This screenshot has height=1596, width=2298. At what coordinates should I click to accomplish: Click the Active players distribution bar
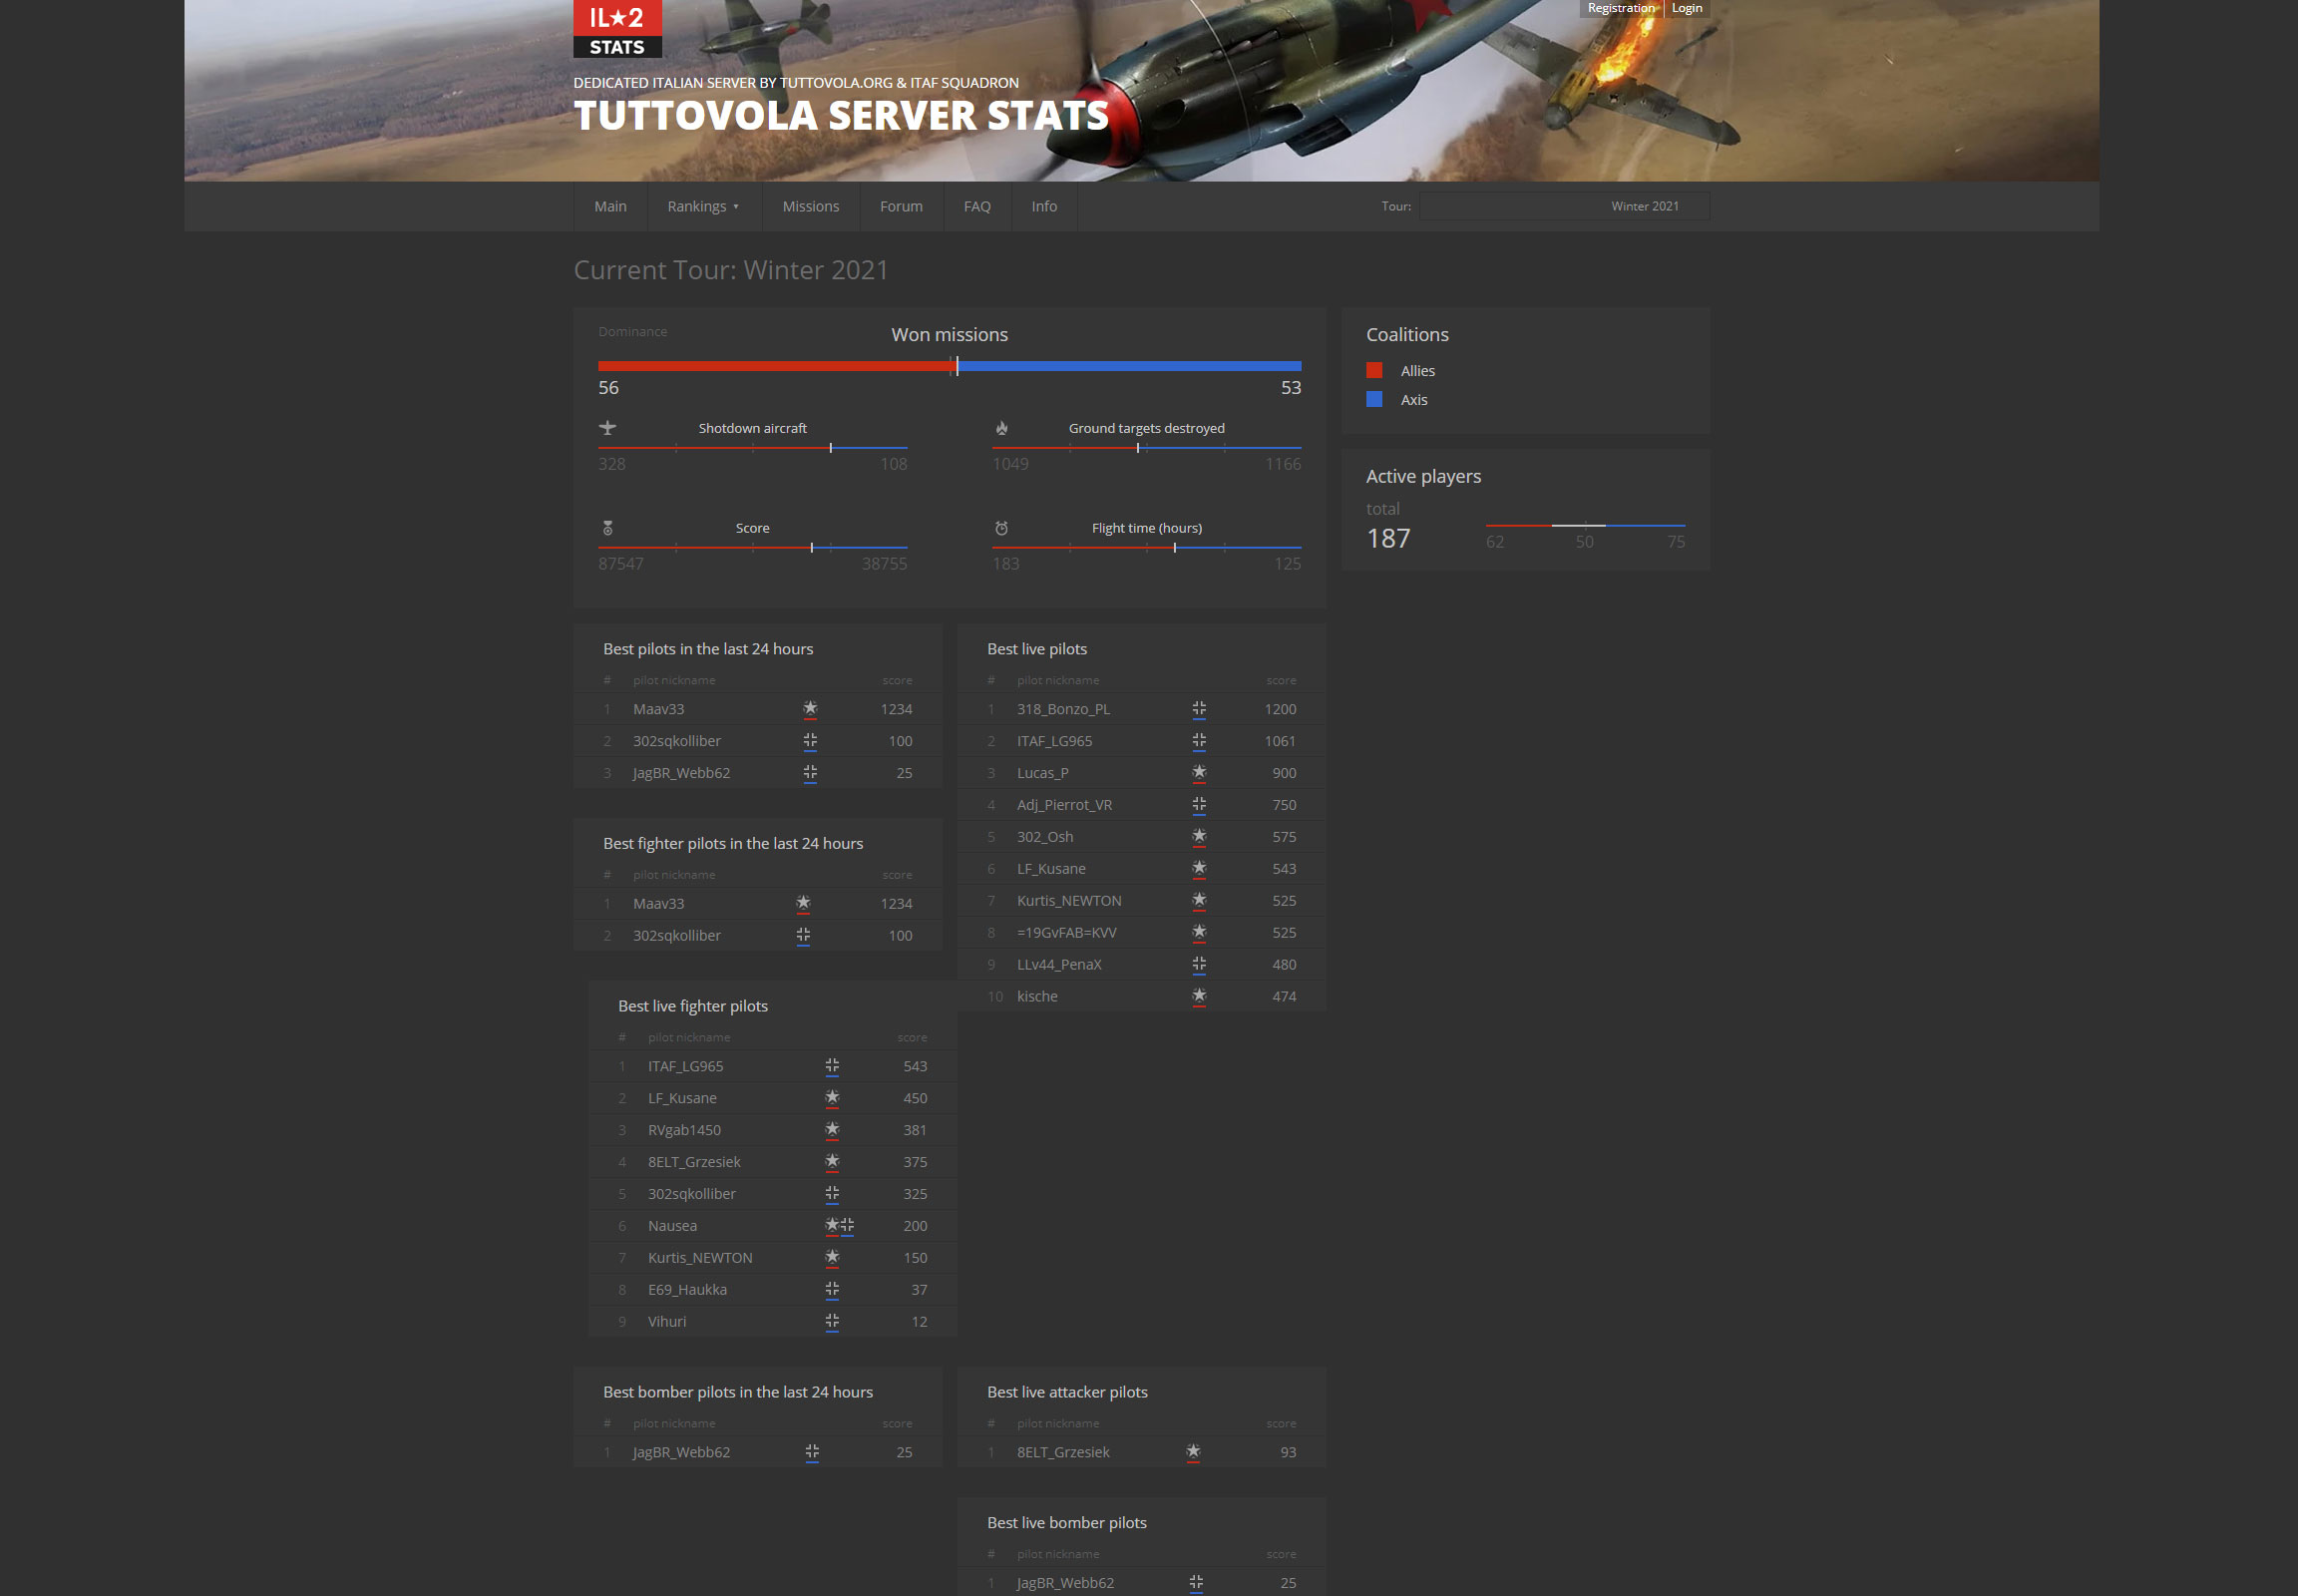pos(1585,525)
